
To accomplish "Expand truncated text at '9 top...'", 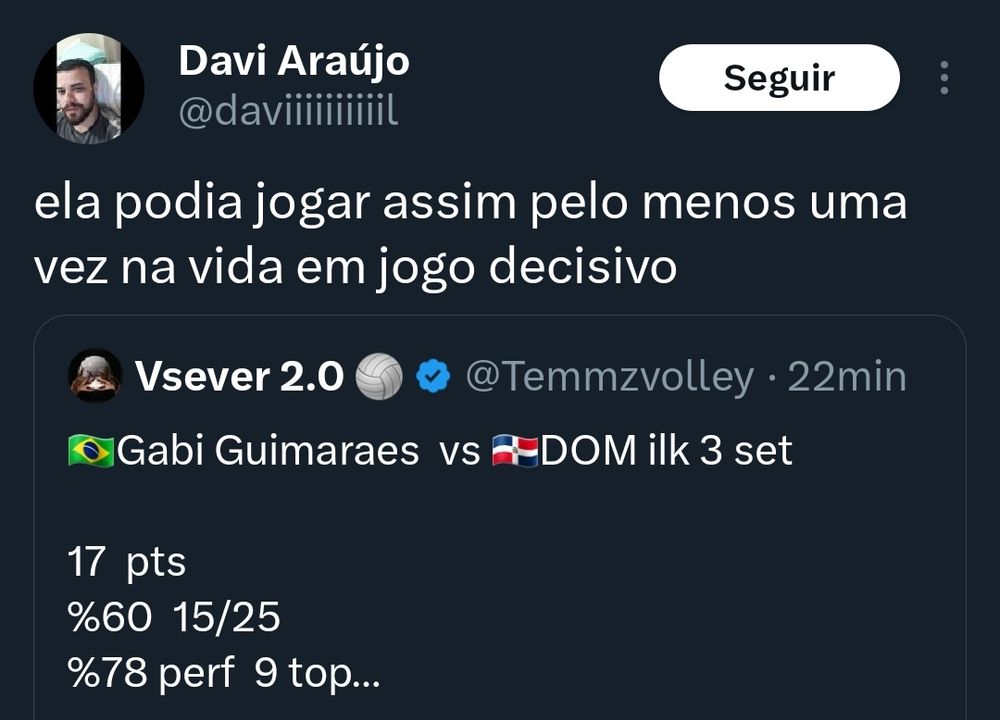I will 317,673.
